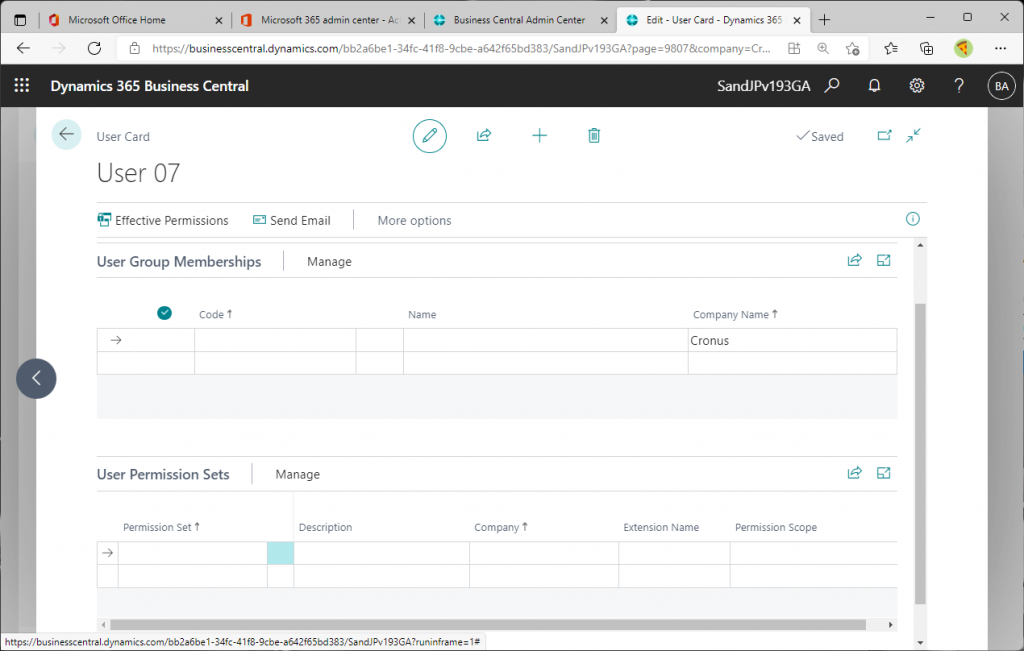Expand User Permission Sets to full view
Screen dimensions: 1024x651
(x=884, y=473)
